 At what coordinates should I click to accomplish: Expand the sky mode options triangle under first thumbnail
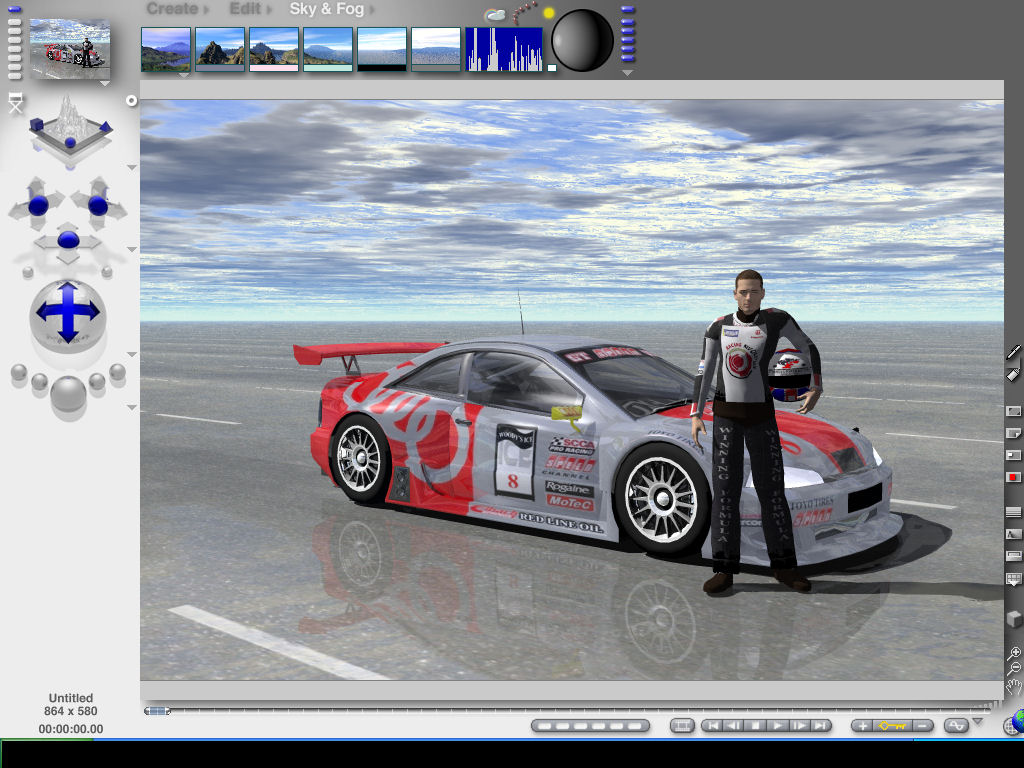point(184,76)
